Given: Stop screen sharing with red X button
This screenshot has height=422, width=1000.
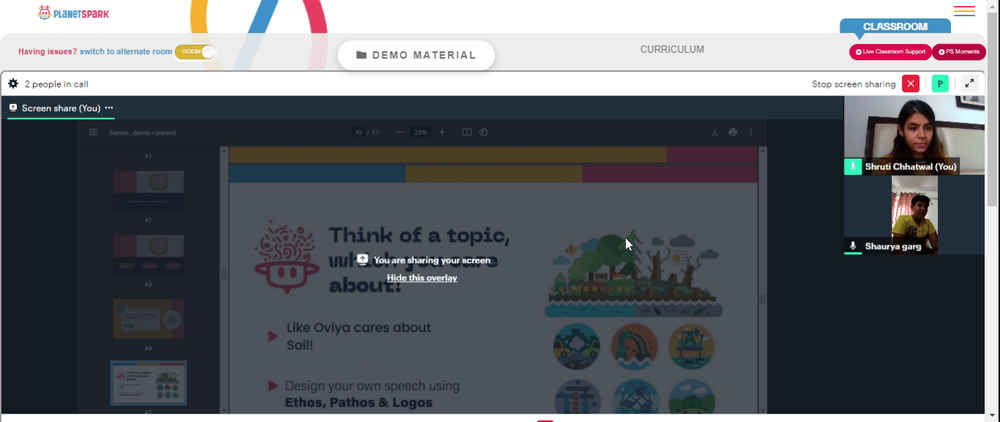Looking at the screenshot, I should click(911, 84).
